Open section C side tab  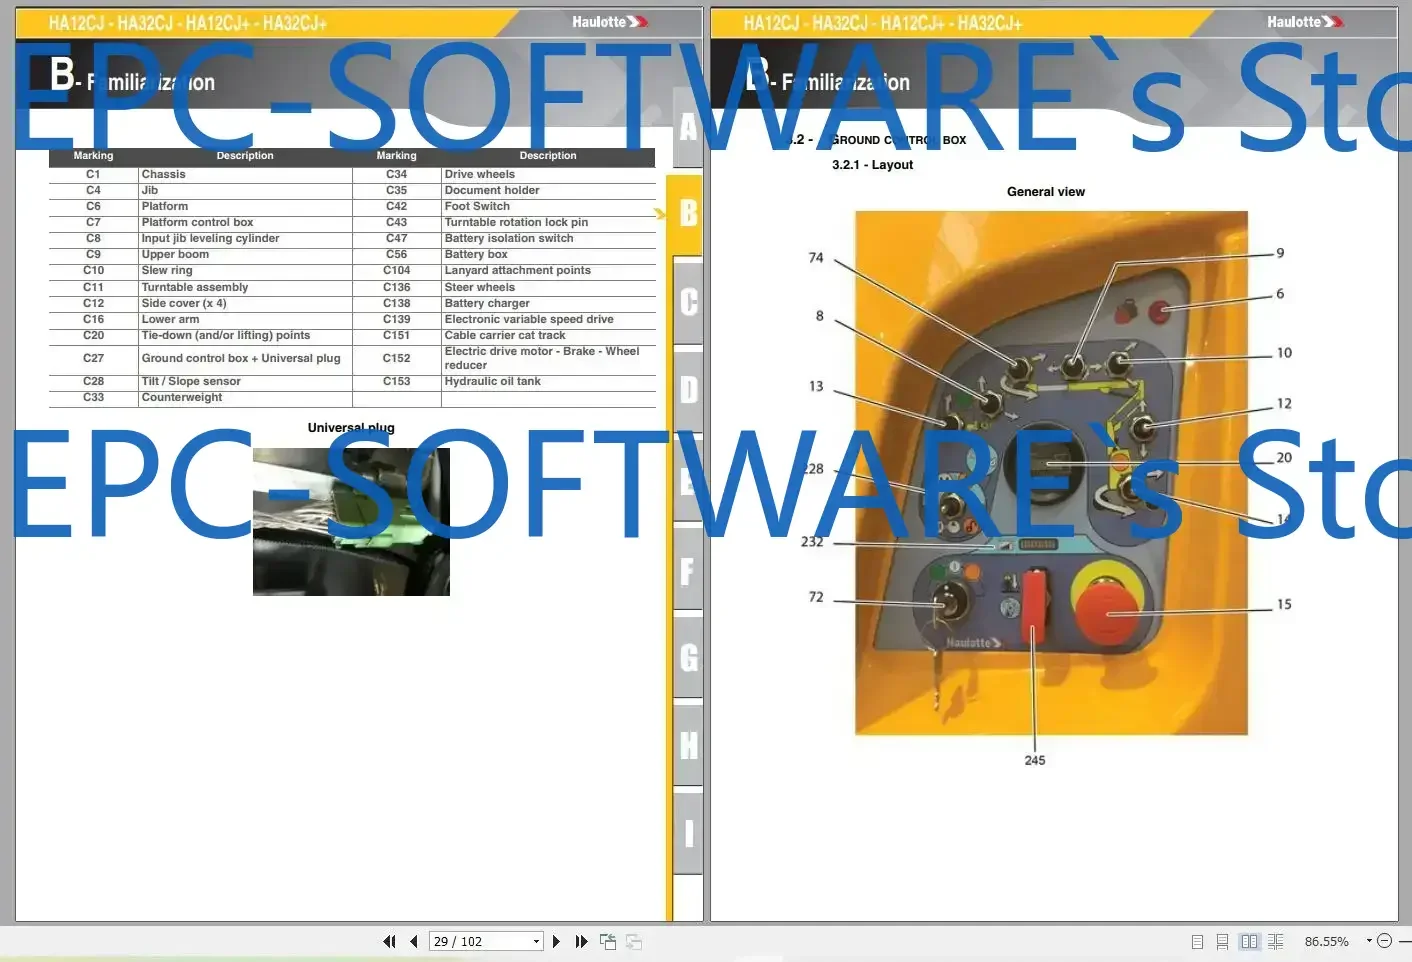coord(688,301)
